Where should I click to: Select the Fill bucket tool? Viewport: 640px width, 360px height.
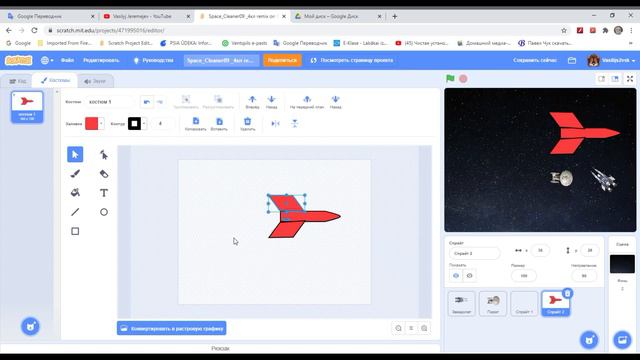(75, 193)
